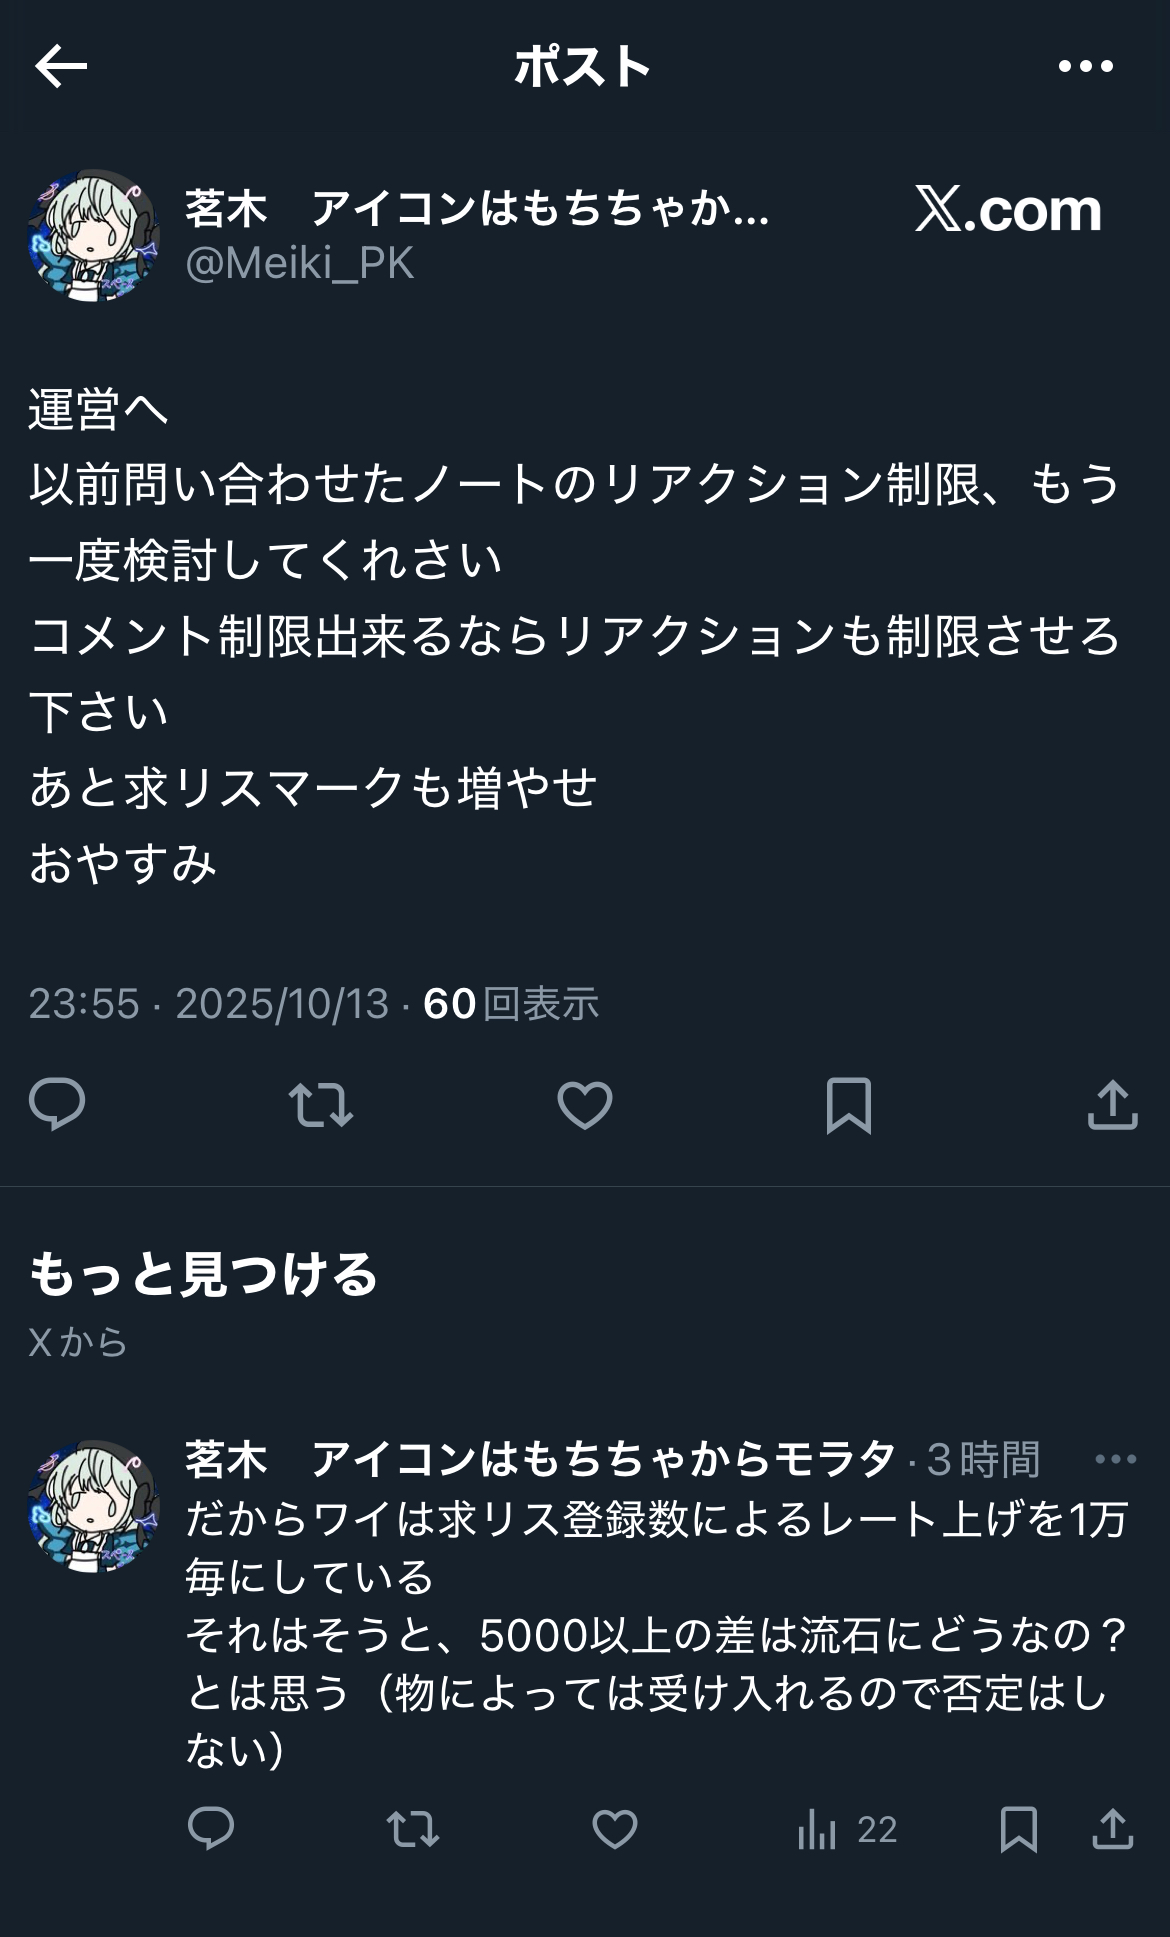This screenshot has height=1937, width=1170.
Task: Open more options on suggested post
Action: [x=1115, y=1459]
